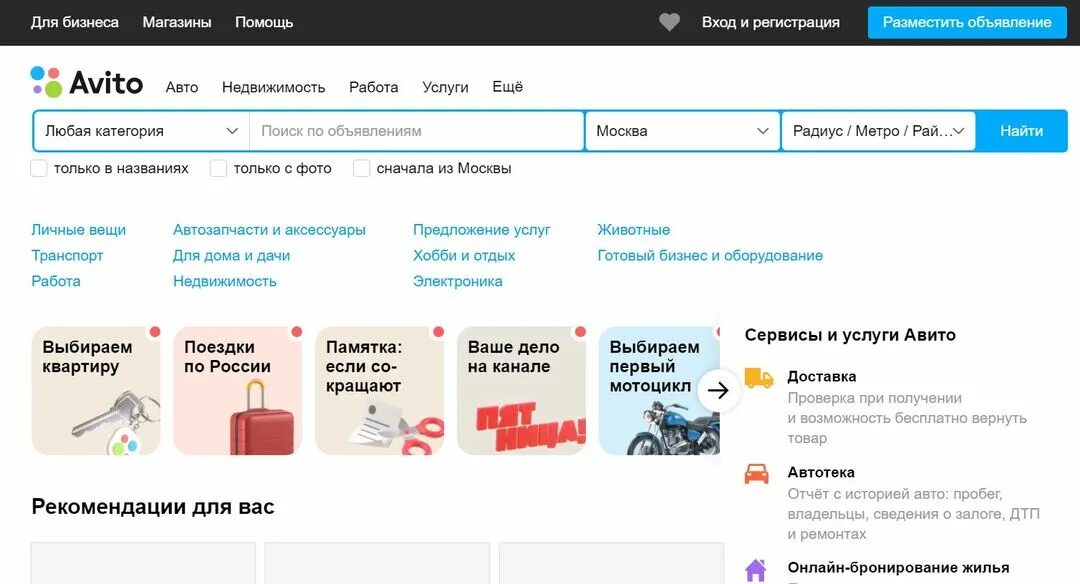Click 'Онлайн-бронирование жилья' service title
This screenshot has height=584, width=1080.
coord(898,568)
